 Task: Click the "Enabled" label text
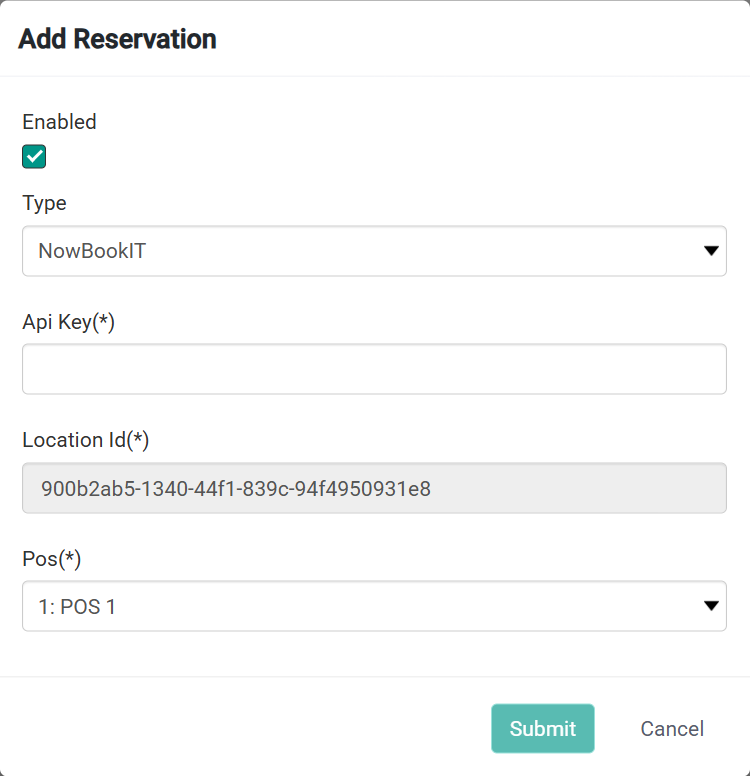point(59,122)
